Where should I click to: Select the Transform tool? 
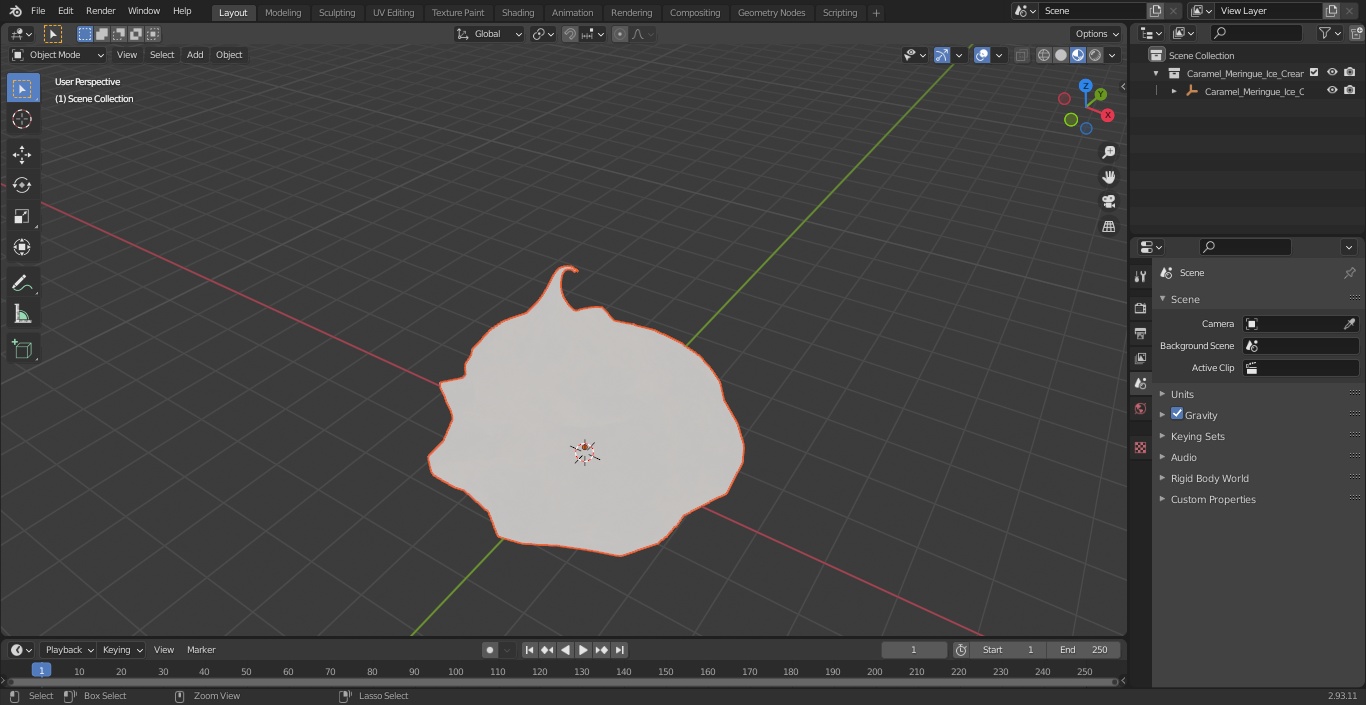tap(22, 247)
